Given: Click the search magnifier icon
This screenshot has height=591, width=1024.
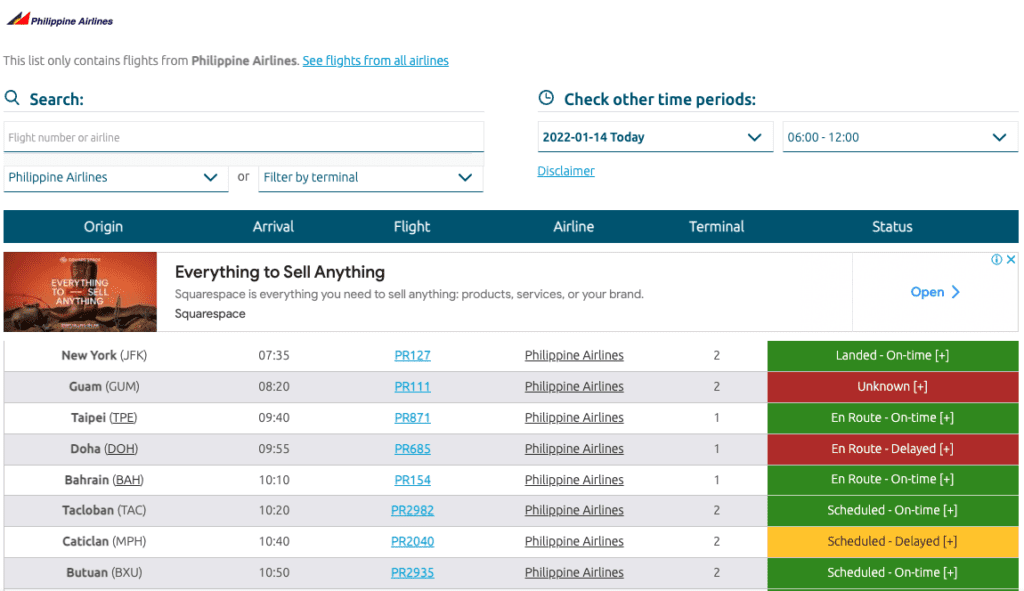Looking at the screenshot, I should (x=12, y=98).
